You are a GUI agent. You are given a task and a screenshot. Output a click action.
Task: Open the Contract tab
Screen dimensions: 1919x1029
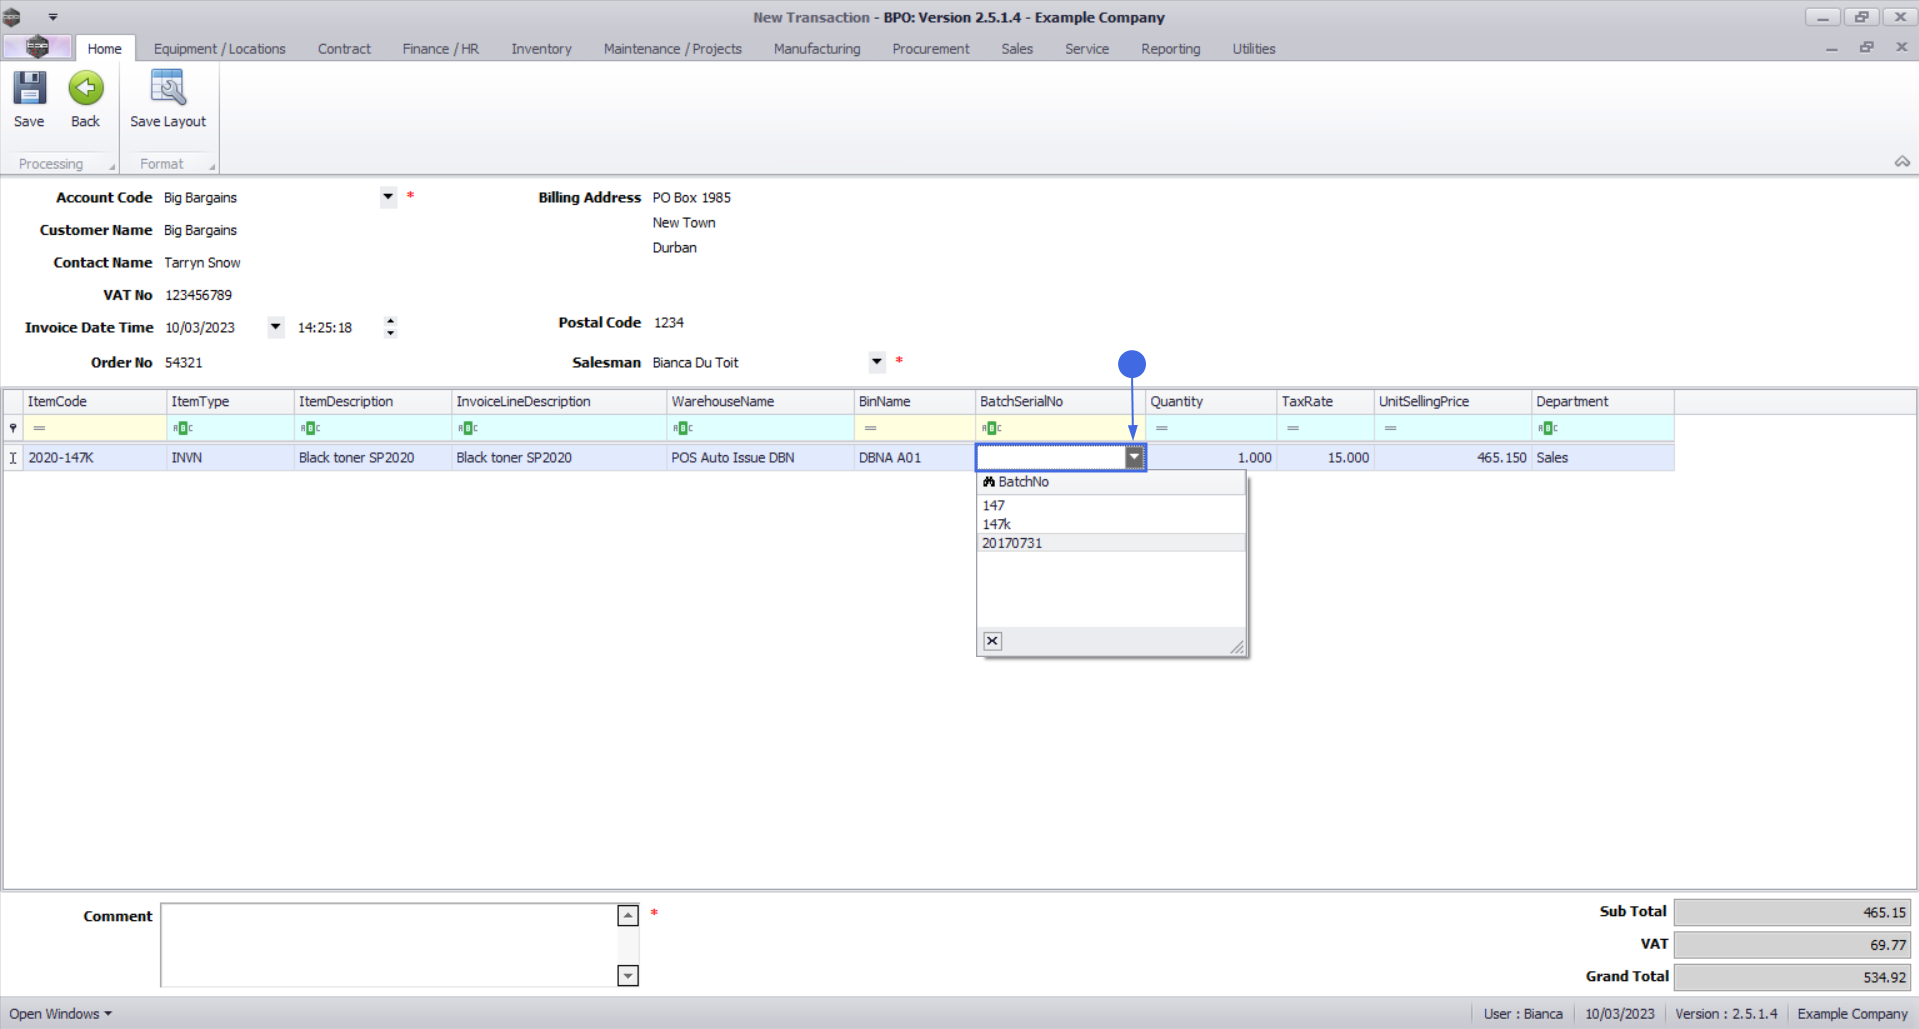click(344, 48)
